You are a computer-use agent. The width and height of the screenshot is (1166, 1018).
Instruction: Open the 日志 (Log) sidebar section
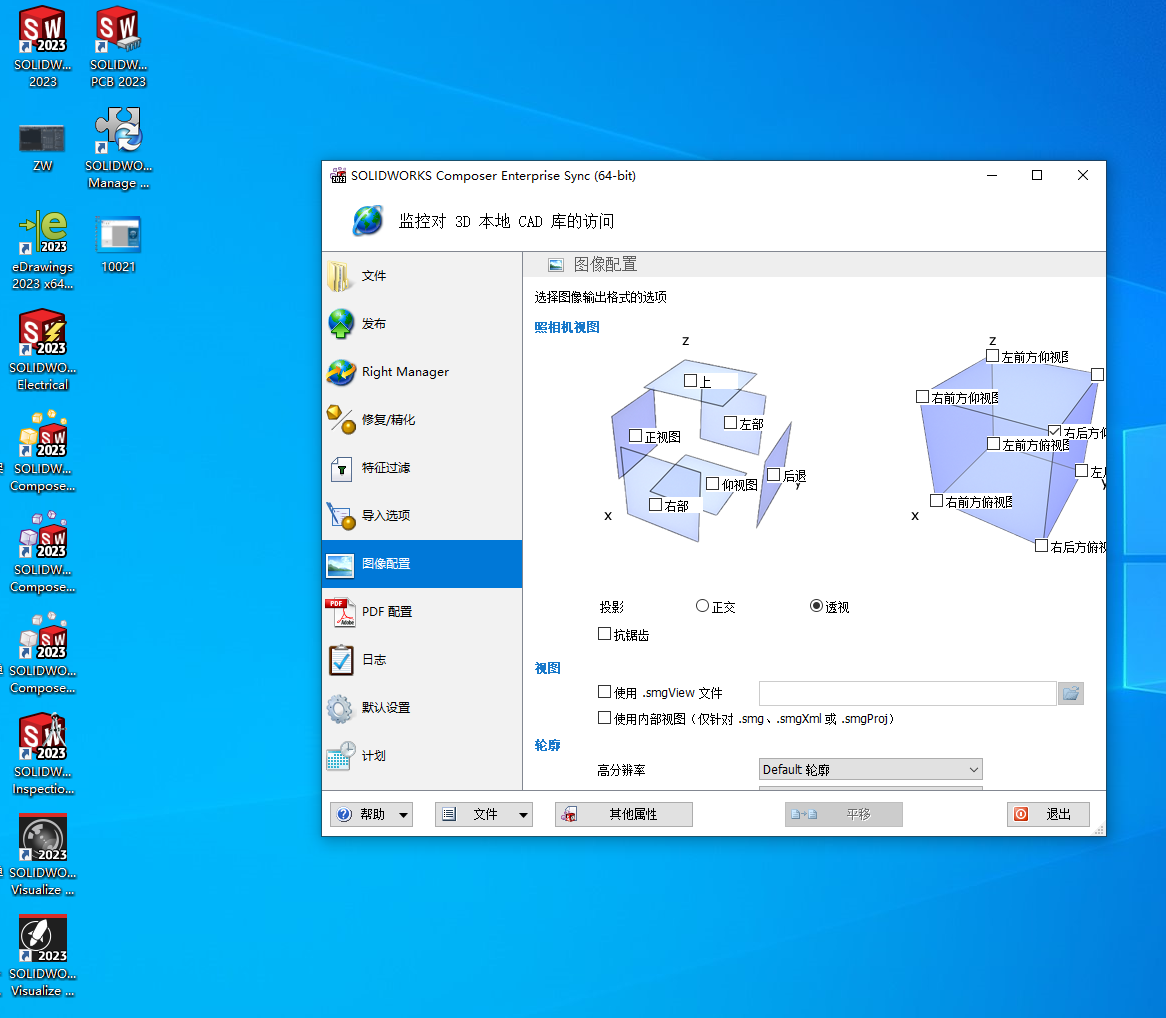(x=374, y=660)
